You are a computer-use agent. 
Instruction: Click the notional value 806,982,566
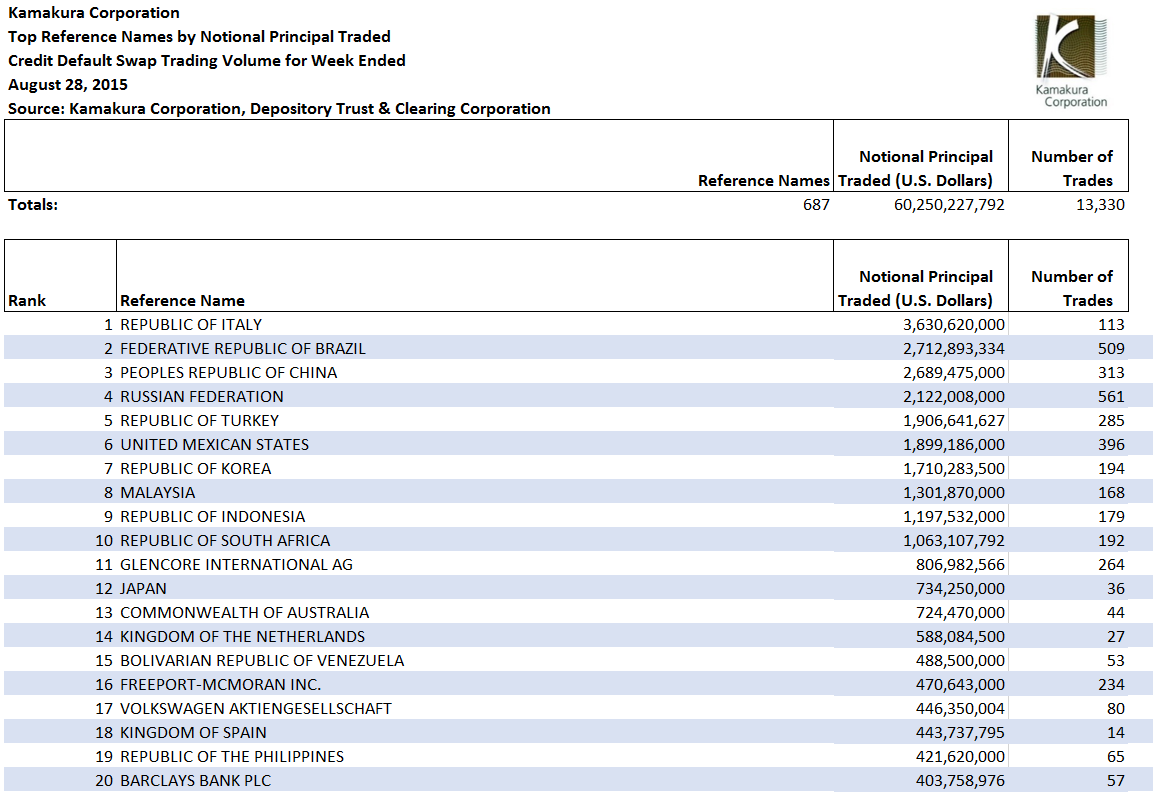[960, 565]
